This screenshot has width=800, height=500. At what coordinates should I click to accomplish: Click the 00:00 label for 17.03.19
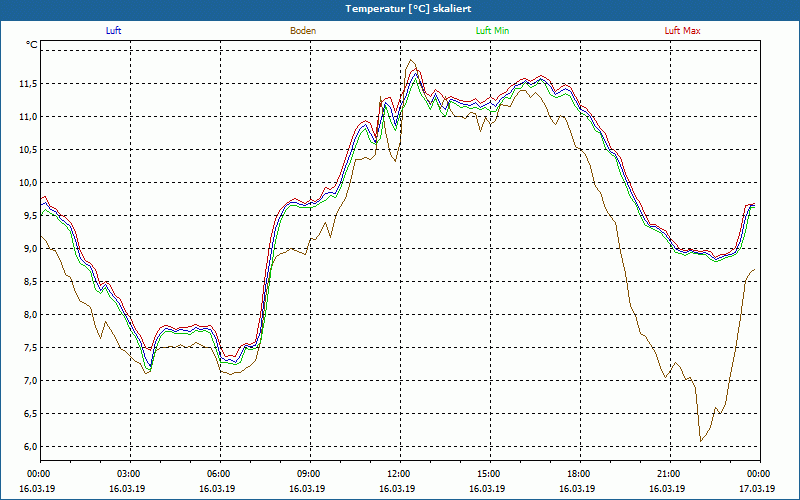coord(758,474)
